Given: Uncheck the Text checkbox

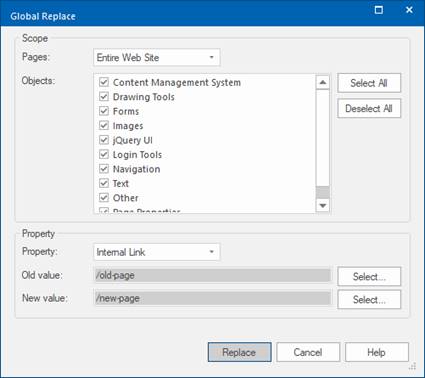Looking at the screenshot, I should (x=104, y=183).
